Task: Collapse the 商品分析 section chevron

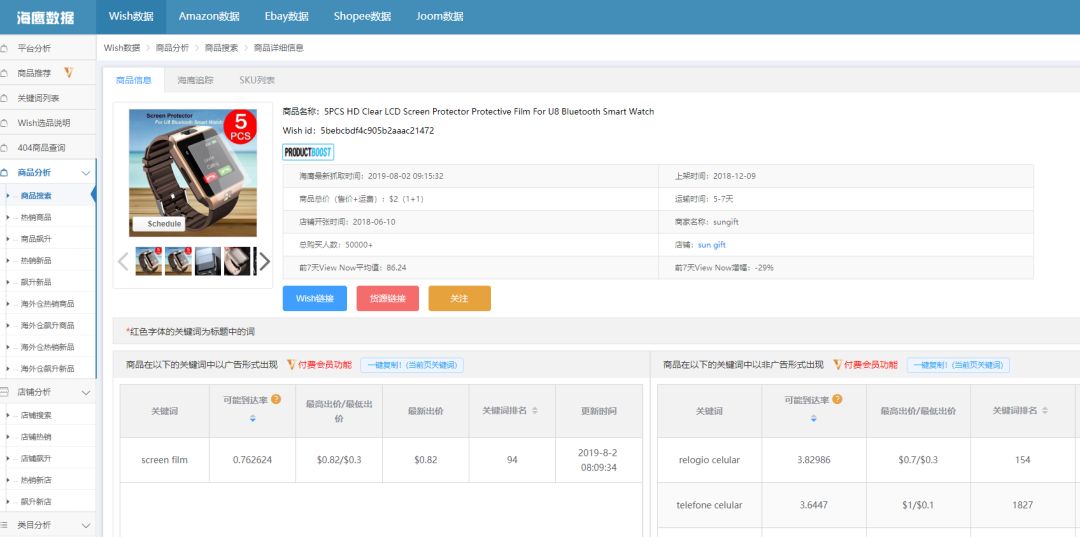Action: (x=86, y=173)
